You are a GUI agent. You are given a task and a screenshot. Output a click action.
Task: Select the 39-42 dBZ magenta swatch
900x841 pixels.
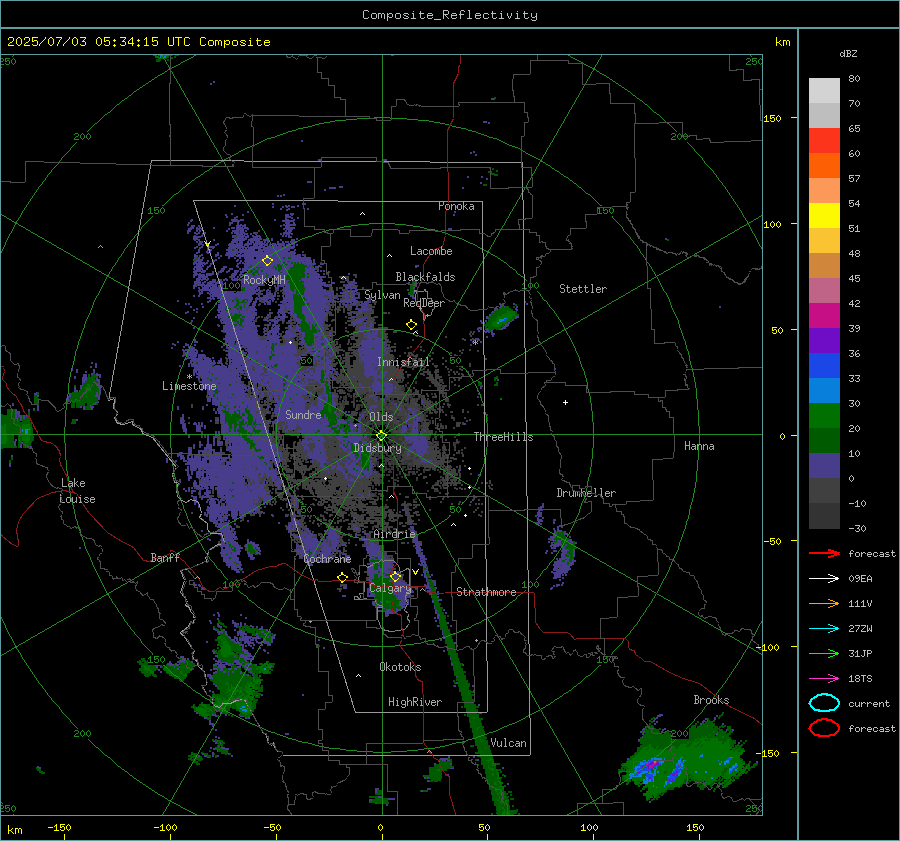coord(824,316)
